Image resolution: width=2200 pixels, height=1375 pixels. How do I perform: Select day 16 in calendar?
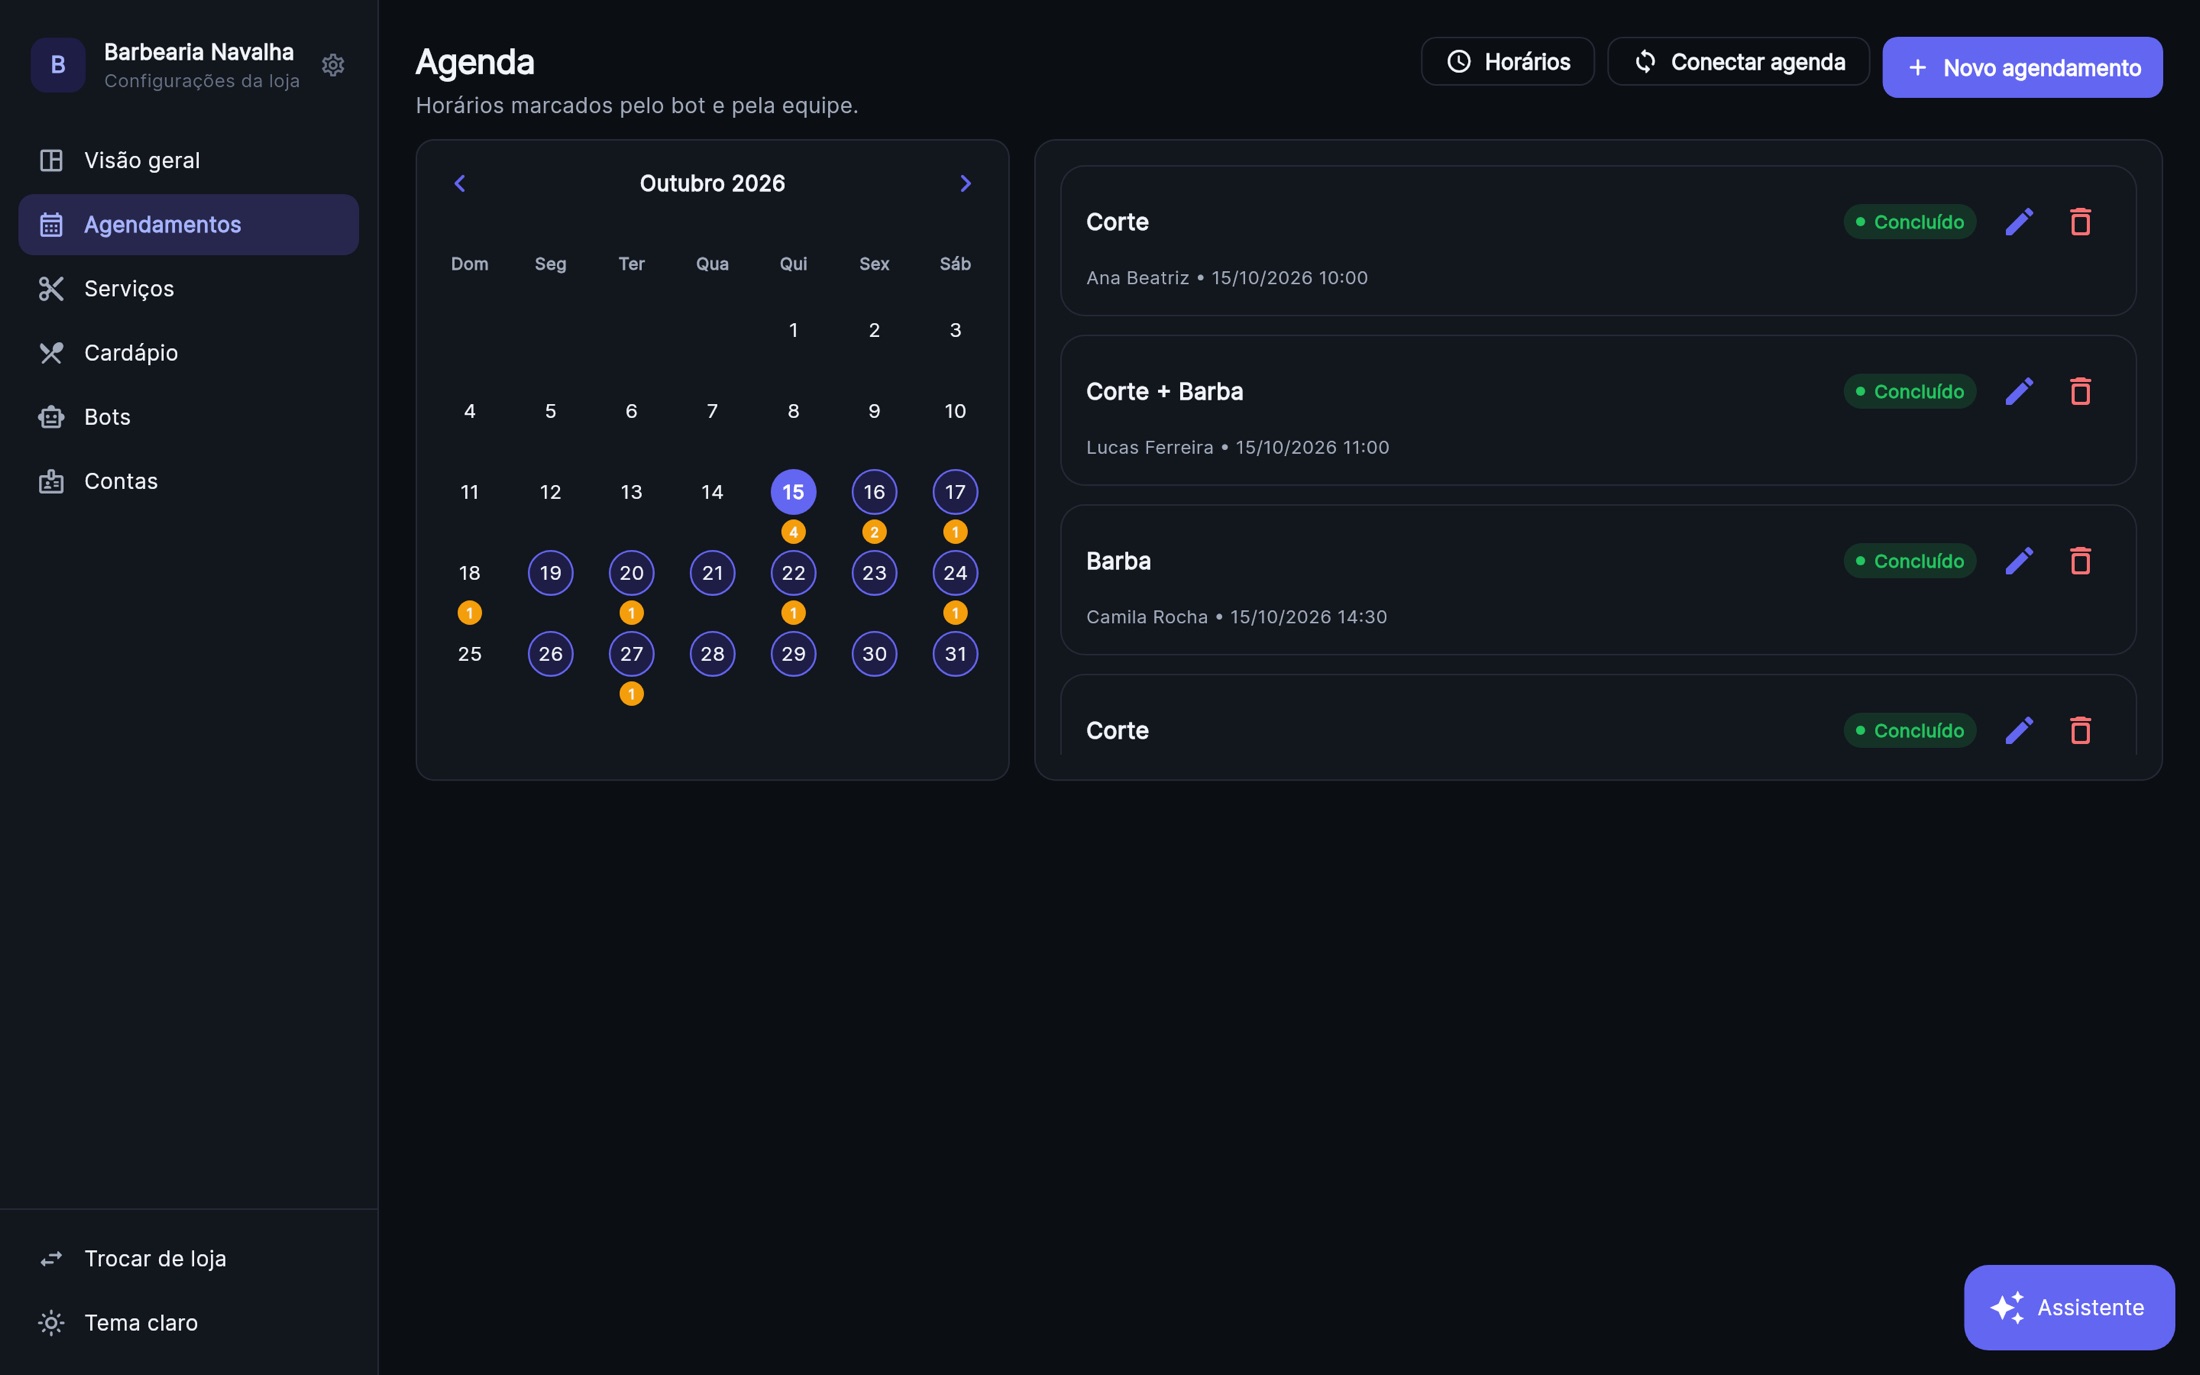coord(874,492)
